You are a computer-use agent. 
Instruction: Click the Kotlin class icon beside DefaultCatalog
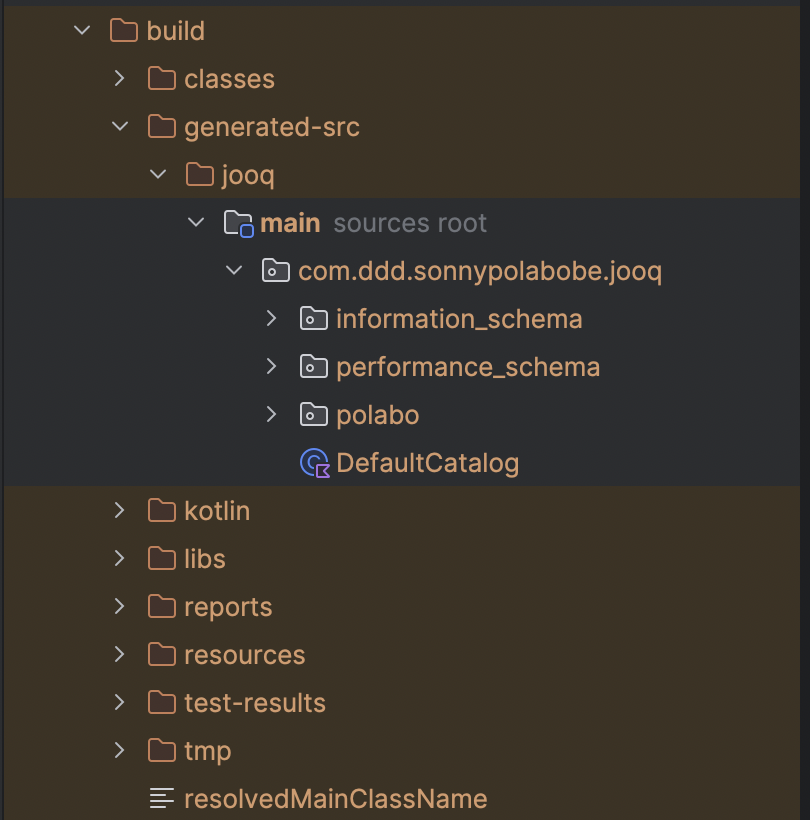click(x=314, y=462)
